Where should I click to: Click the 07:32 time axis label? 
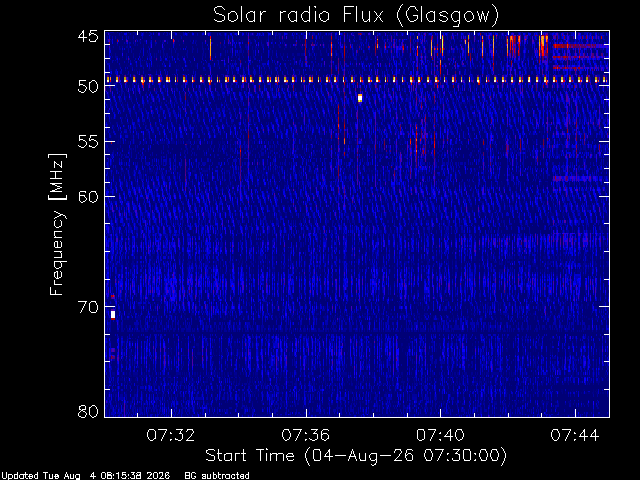pos(171,436)
